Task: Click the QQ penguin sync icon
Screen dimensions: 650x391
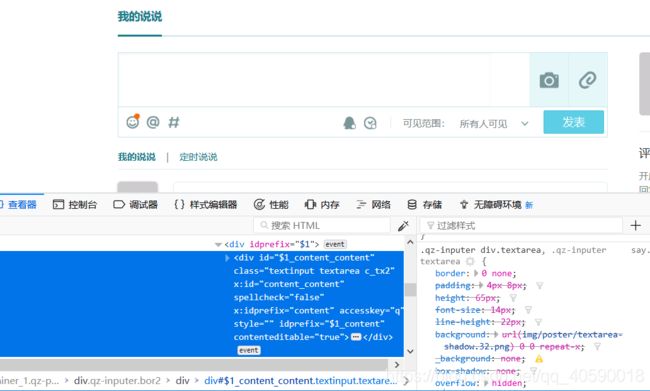Action: pyautogui.click(x=349, y=123)
